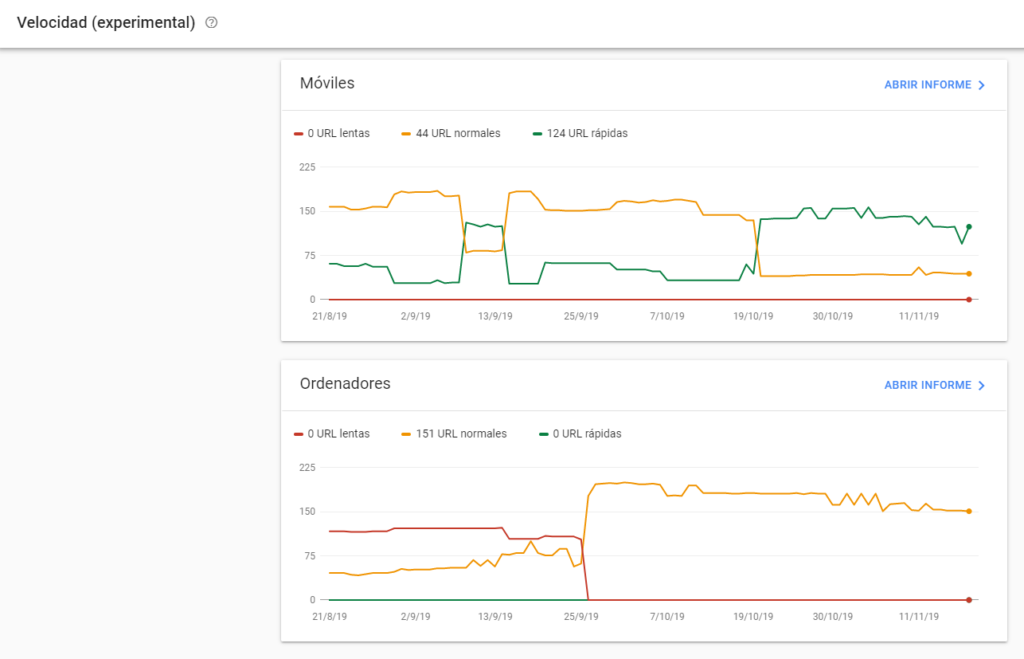1024x659 pixels.
Task: Click the 25/9/19 date label in Ordenadores chart
Action: click(581, 617)
